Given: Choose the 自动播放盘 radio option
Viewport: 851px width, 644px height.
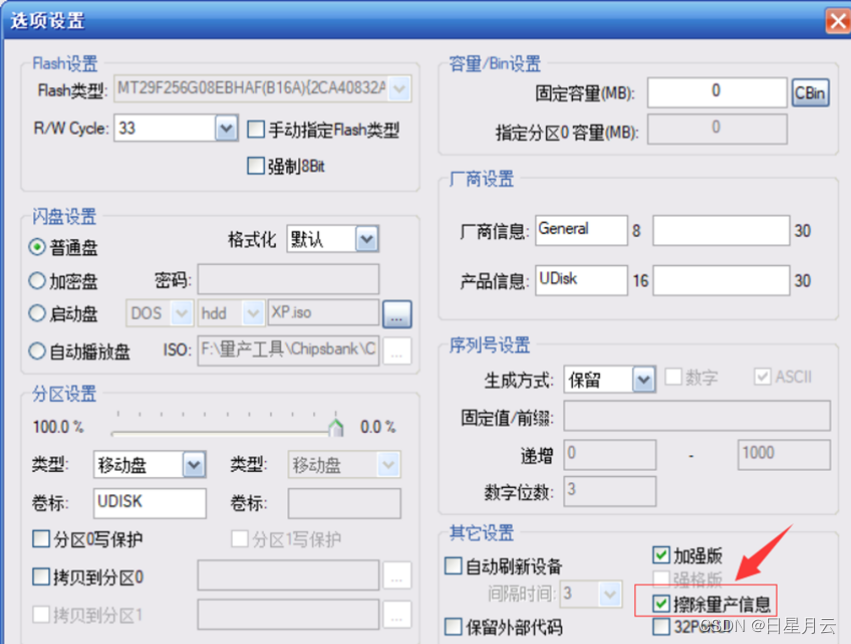Looking at the screenshot, I should click(x=37, y=351).
